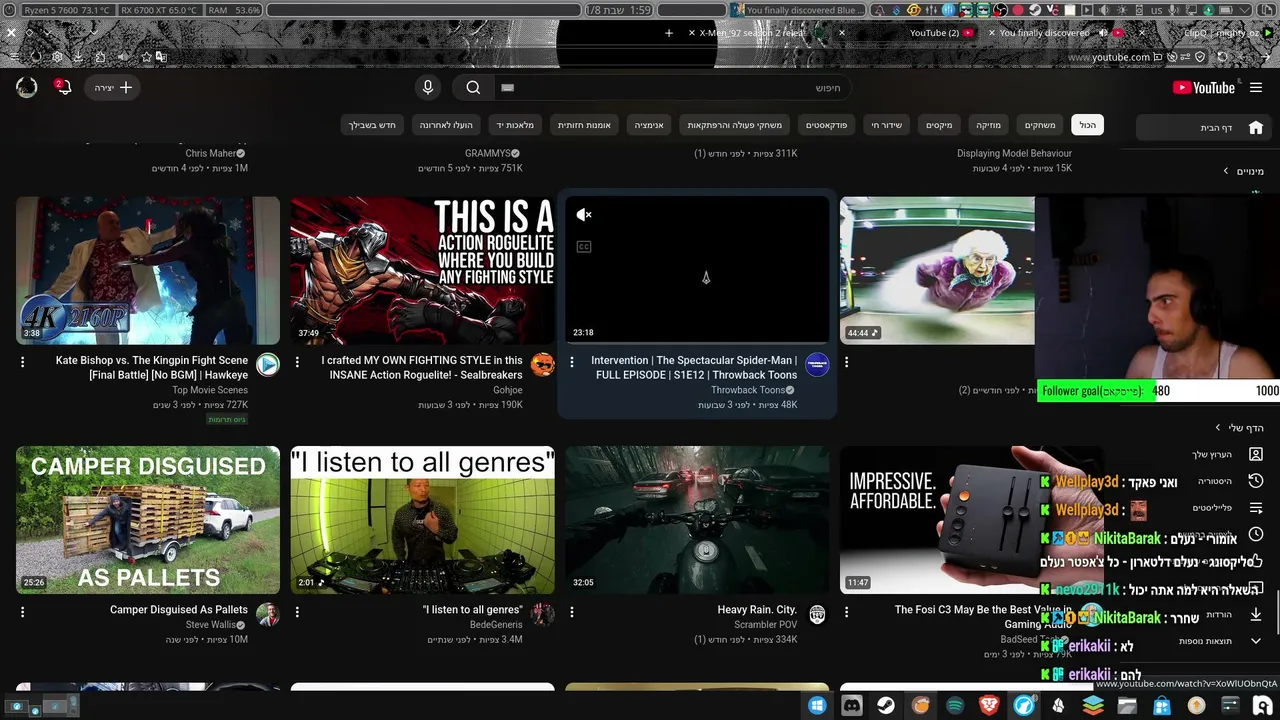Unmute the Spectacular Spider-Man video preview
1280x720 pixels.
pyautogui.click(x=584, y=214)
